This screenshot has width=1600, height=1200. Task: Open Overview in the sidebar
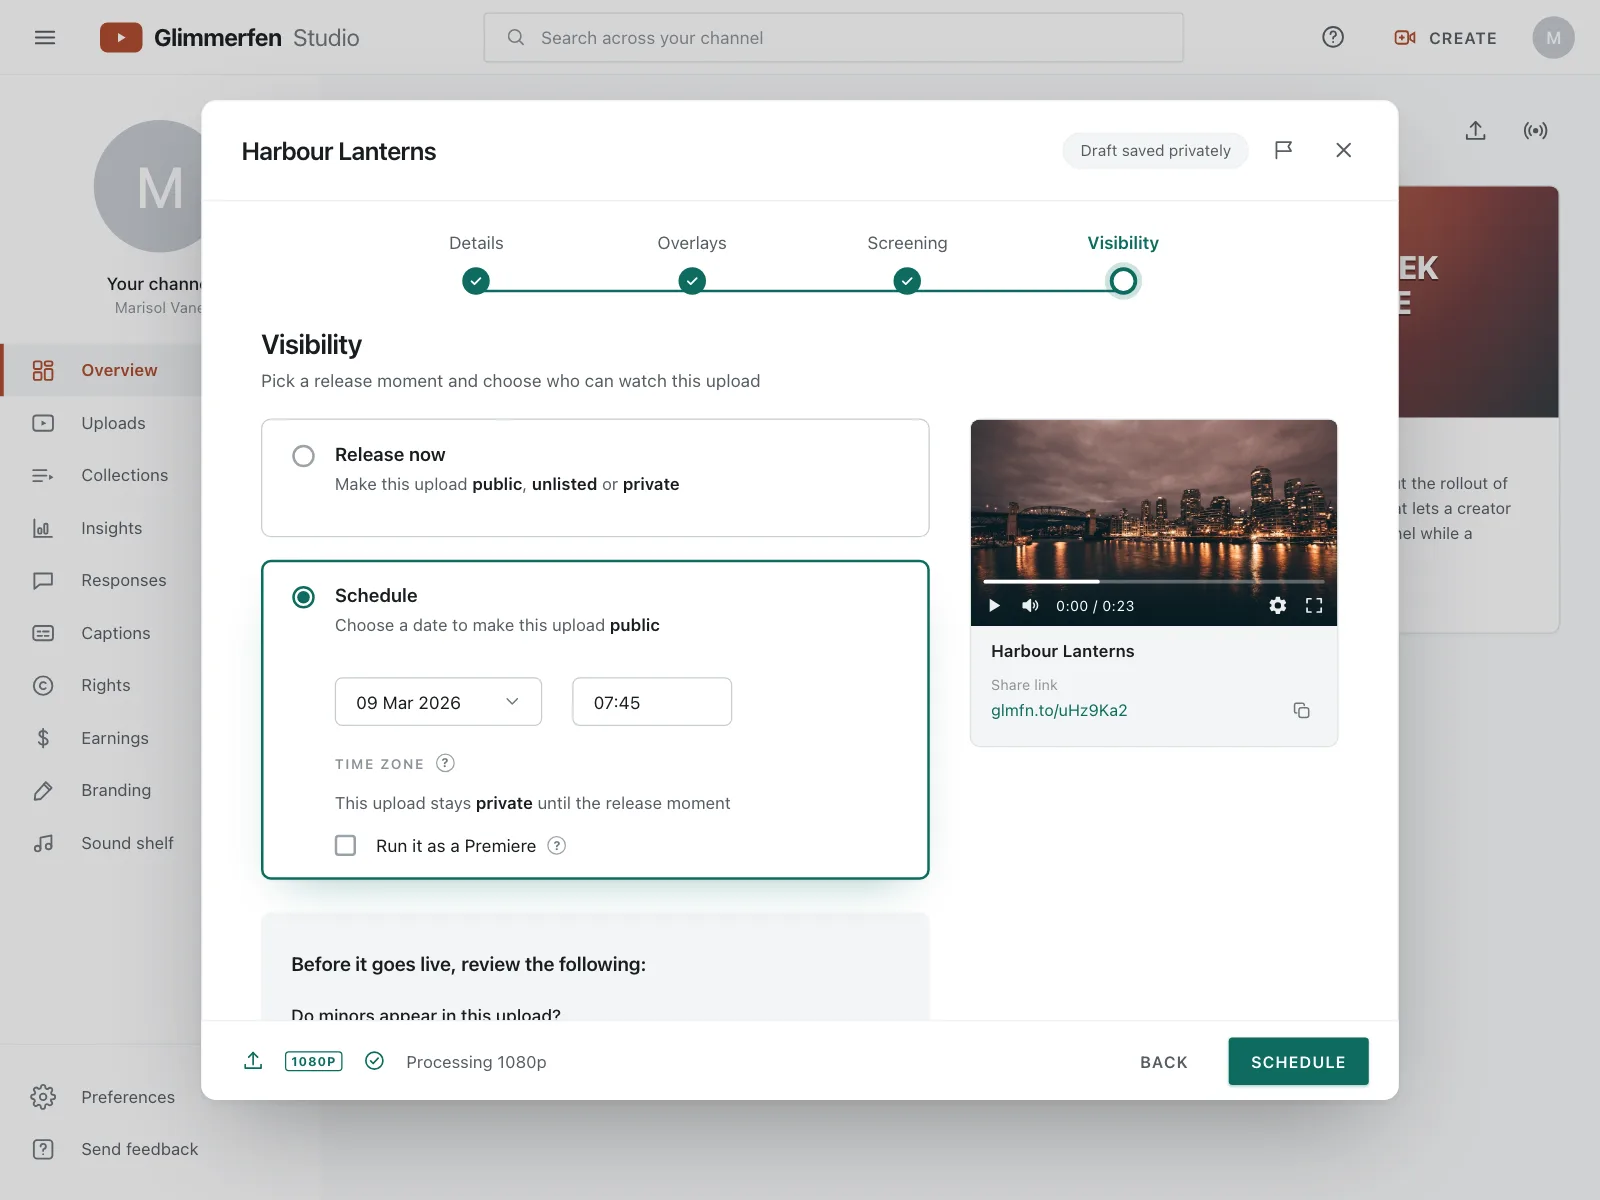click(x=101, y=370)
